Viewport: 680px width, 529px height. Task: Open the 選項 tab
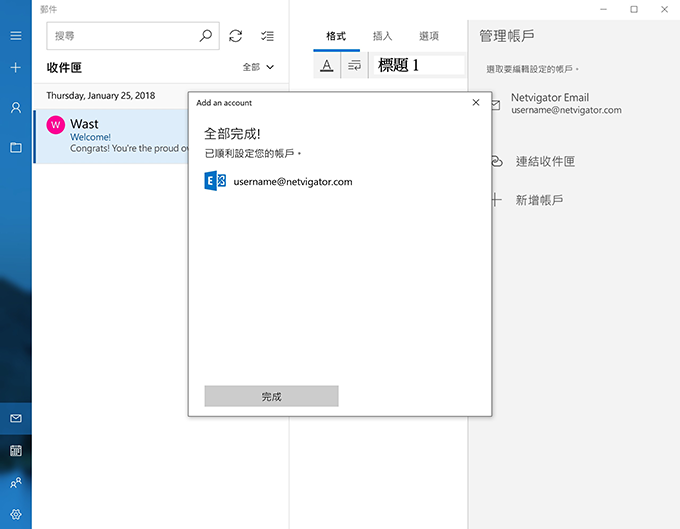pyautogui.click(x=428, y=36)
